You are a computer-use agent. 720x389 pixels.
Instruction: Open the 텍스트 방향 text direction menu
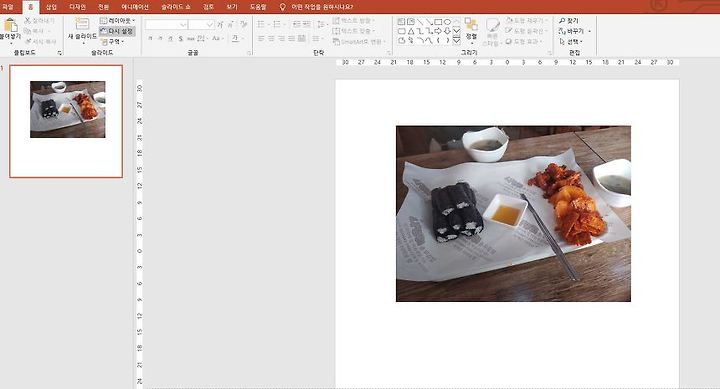(x=354, y=21)
